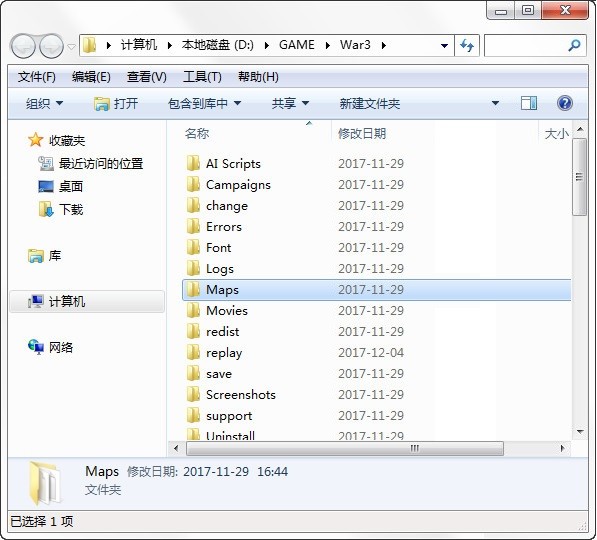This screenshot has width=597, height=540.
Task: Open recent pages dropdown beside the Forward arrow
Action: tap(71, 46)
